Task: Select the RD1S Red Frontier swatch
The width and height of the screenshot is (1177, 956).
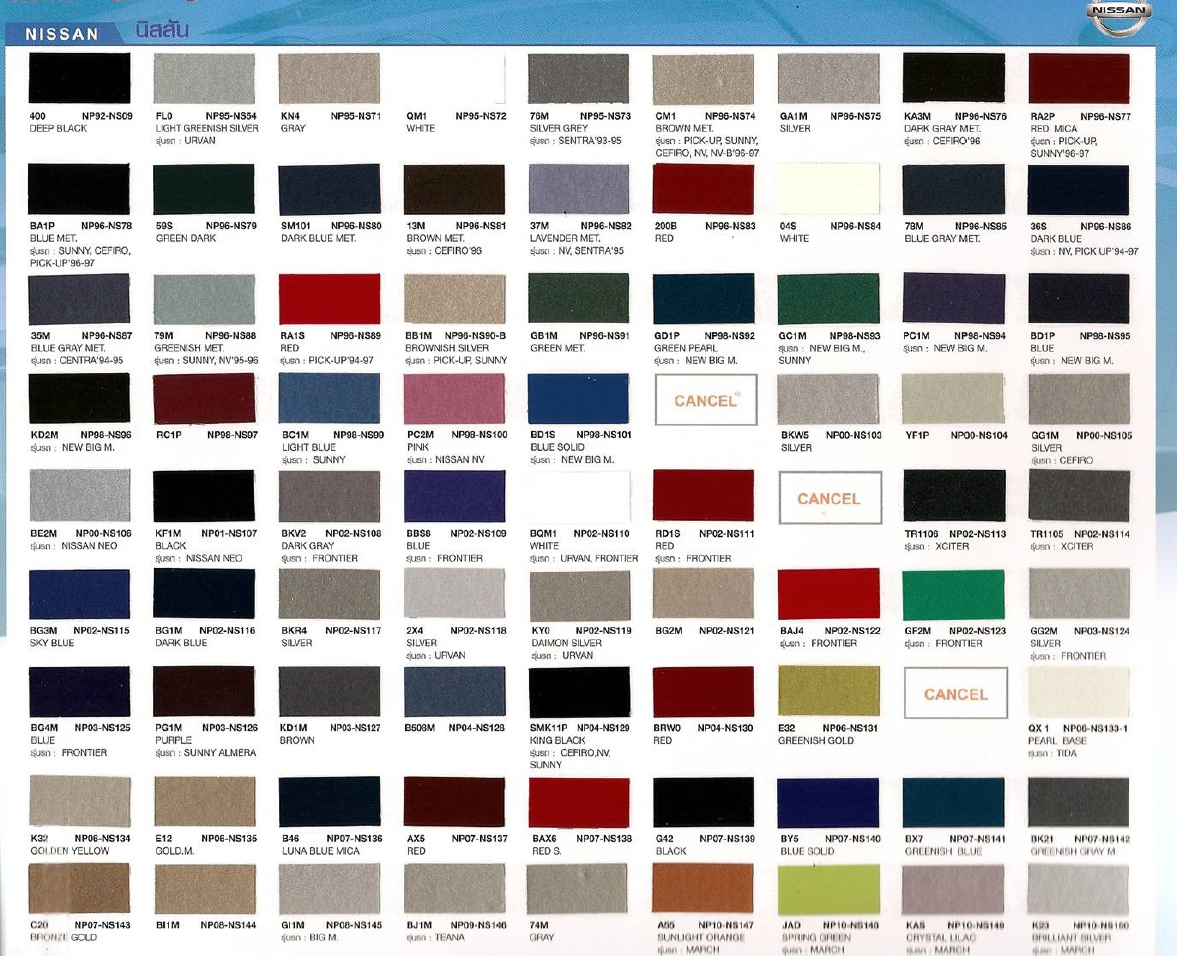Action: click(703, 495)
